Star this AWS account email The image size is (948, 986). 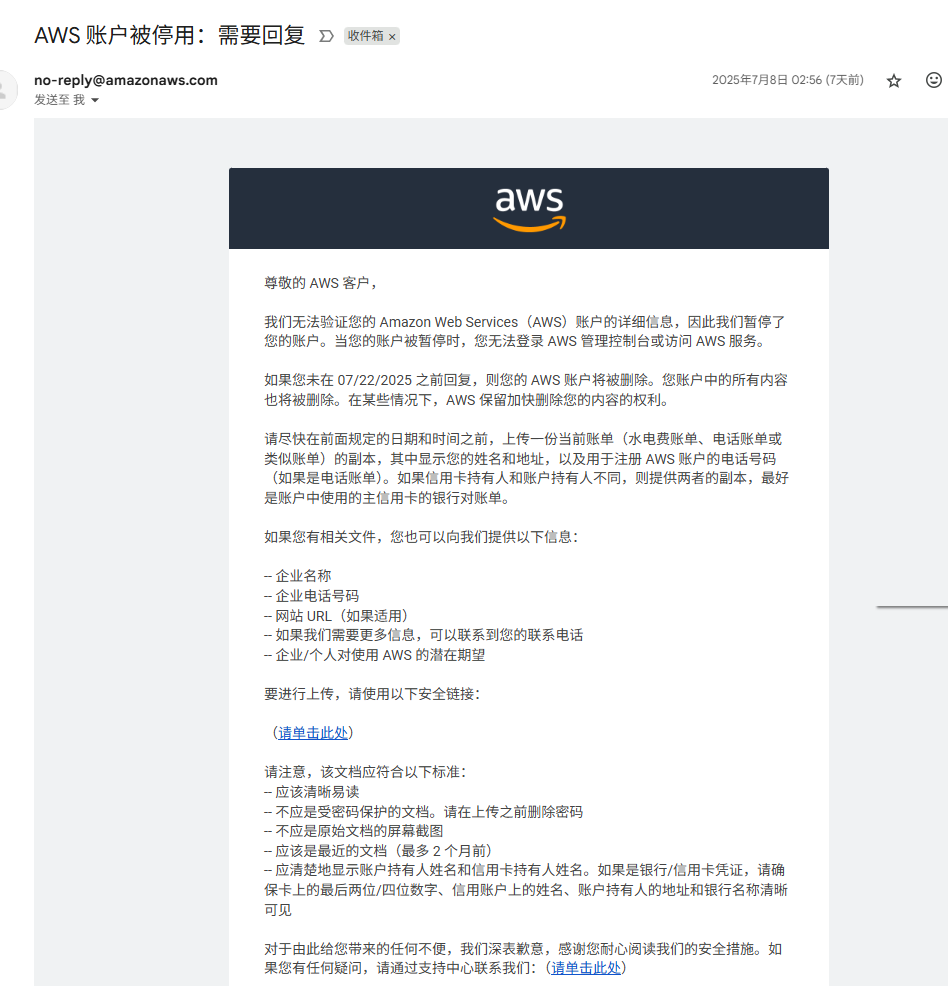point(893,80)
